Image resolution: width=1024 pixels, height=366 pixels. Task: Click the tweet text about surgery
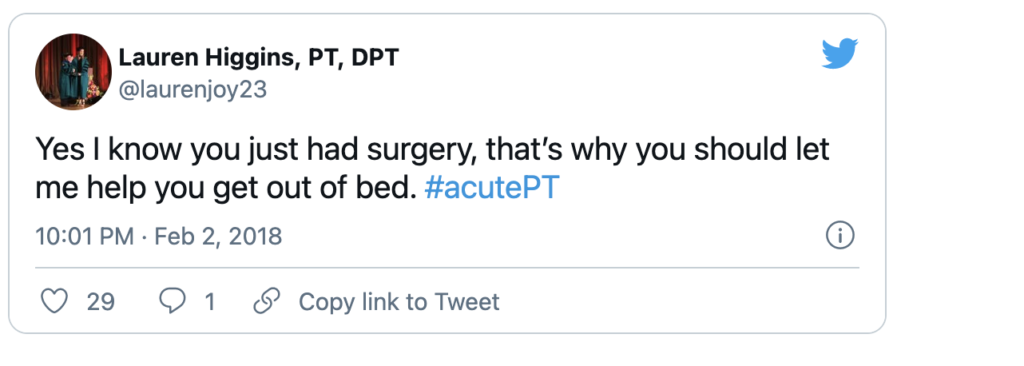(432, 169)
